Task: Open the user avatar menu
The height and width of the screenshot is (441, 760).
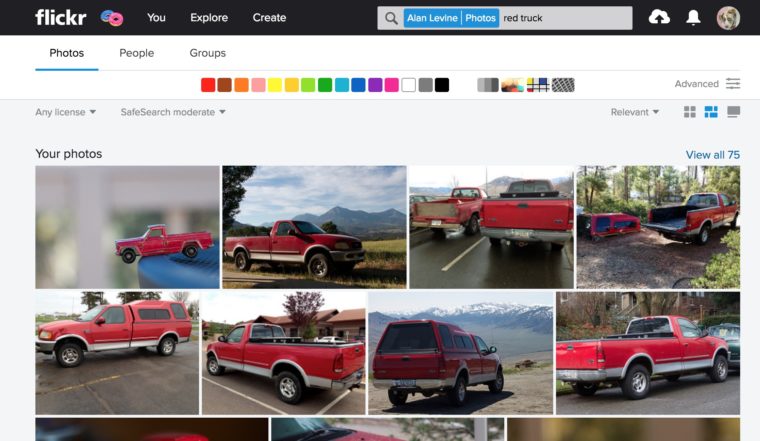Action: pos(728,17)
